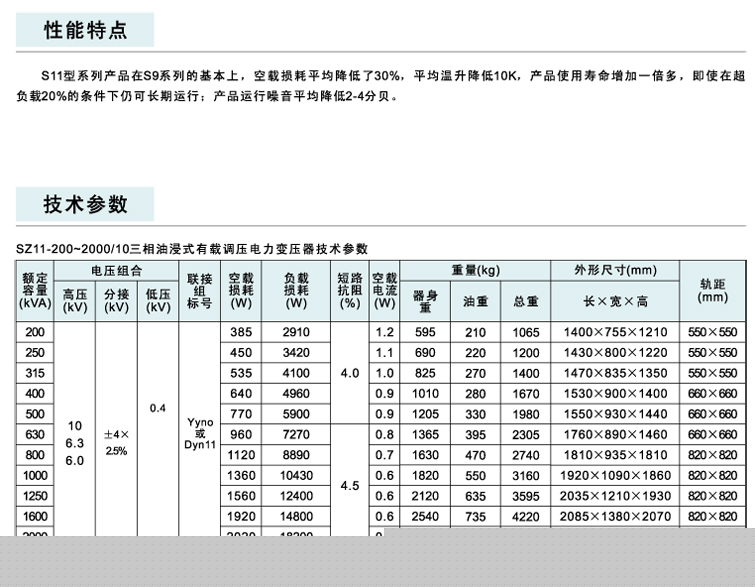Click the 重量(kg) group header
The image size is (755, 587).
coord(475,271)
